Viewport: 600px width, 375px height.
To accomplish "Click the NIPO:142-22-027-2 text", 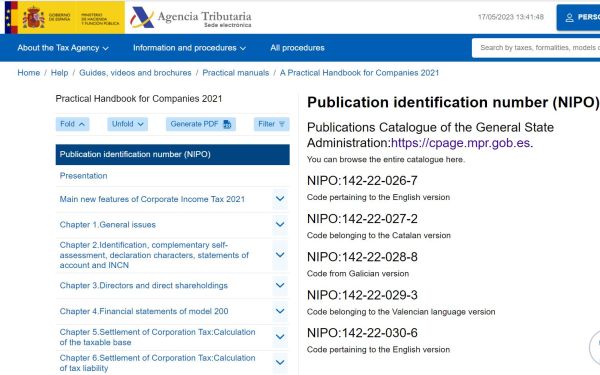I will pyautogui.click(x=362, y=219).
